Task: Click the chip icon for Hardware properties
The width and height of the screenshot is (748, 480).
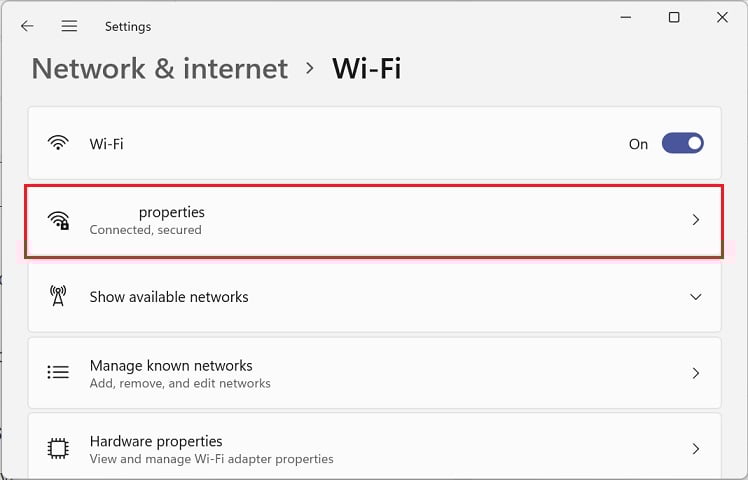Action: (58, 449)
